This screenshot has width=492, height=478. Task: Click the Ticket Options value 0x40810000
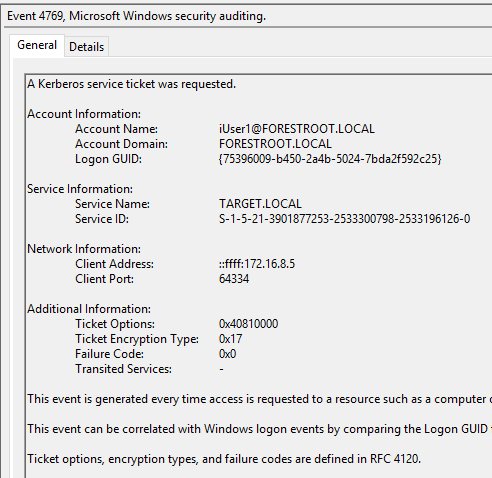tap(248, 324)
